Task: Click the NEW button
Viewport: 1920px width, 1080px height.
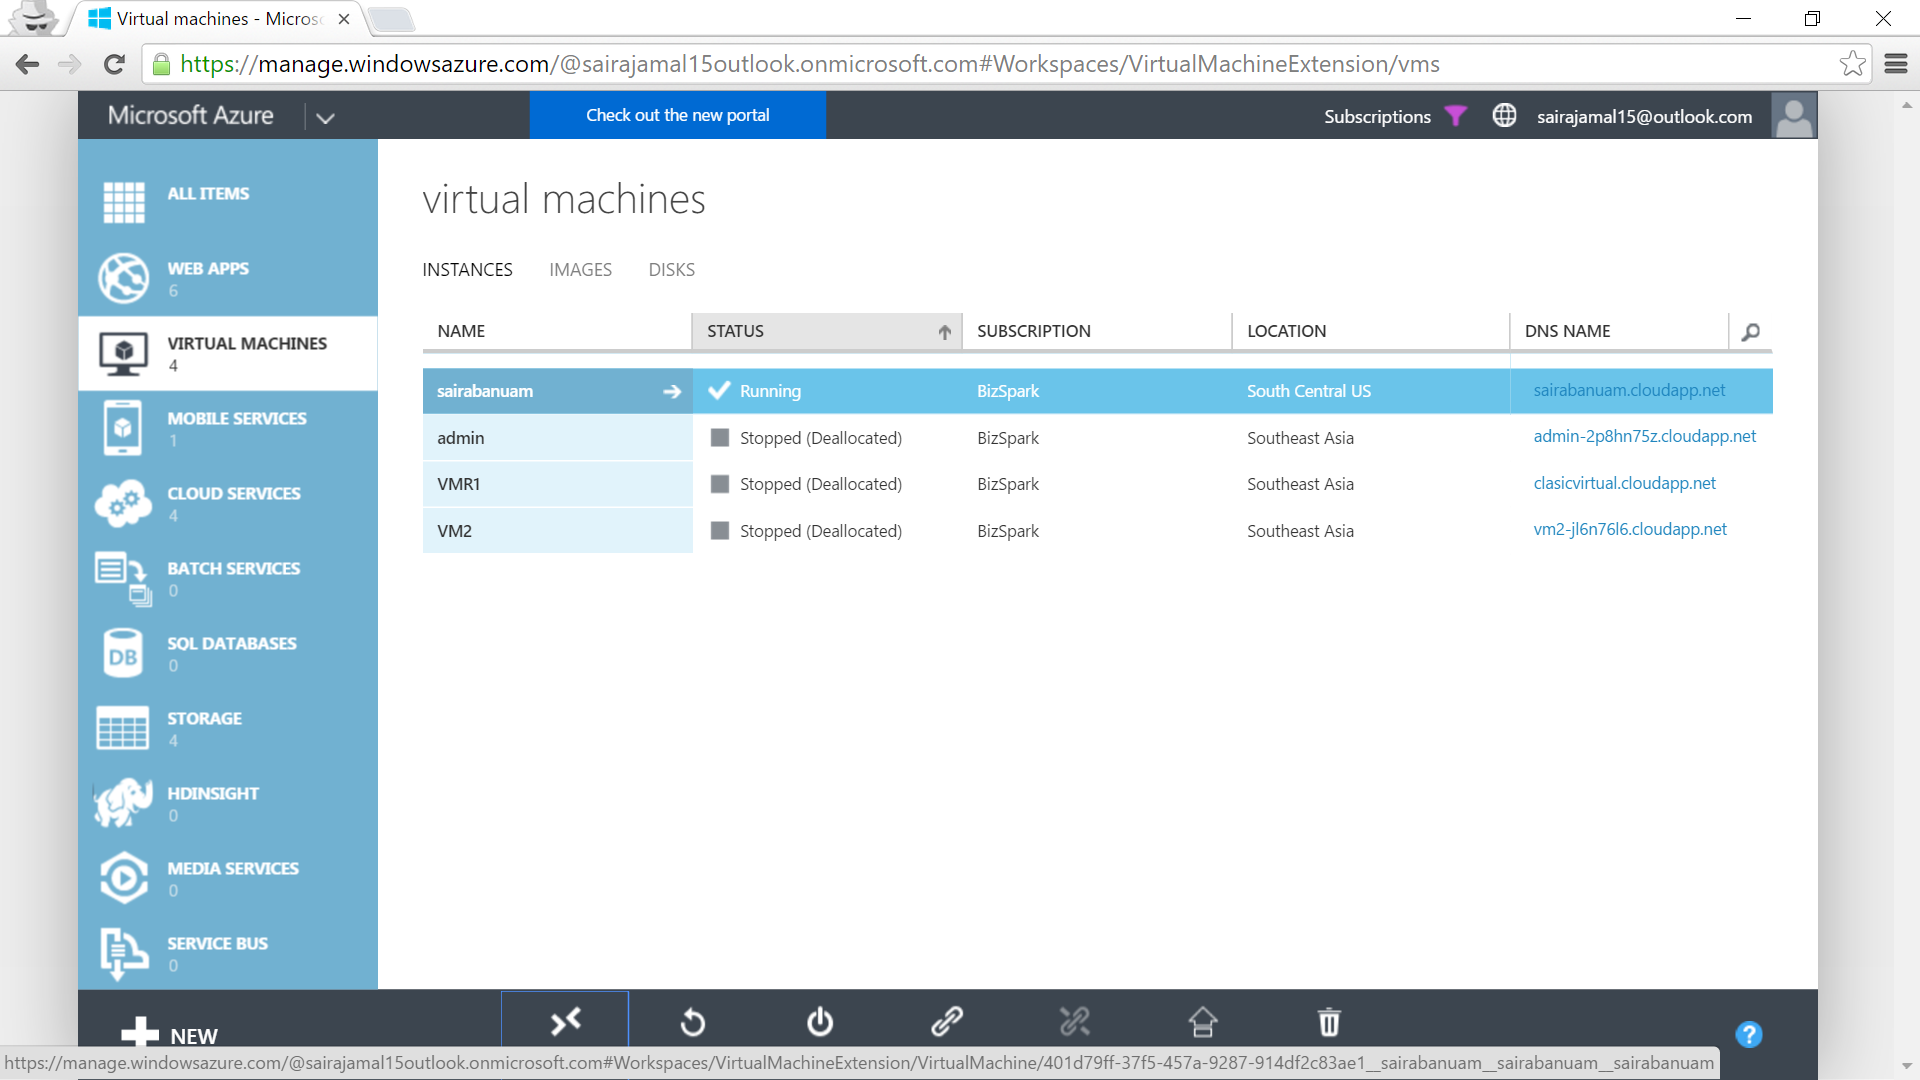Action: pyautogui.click(x=169, y=1034)
